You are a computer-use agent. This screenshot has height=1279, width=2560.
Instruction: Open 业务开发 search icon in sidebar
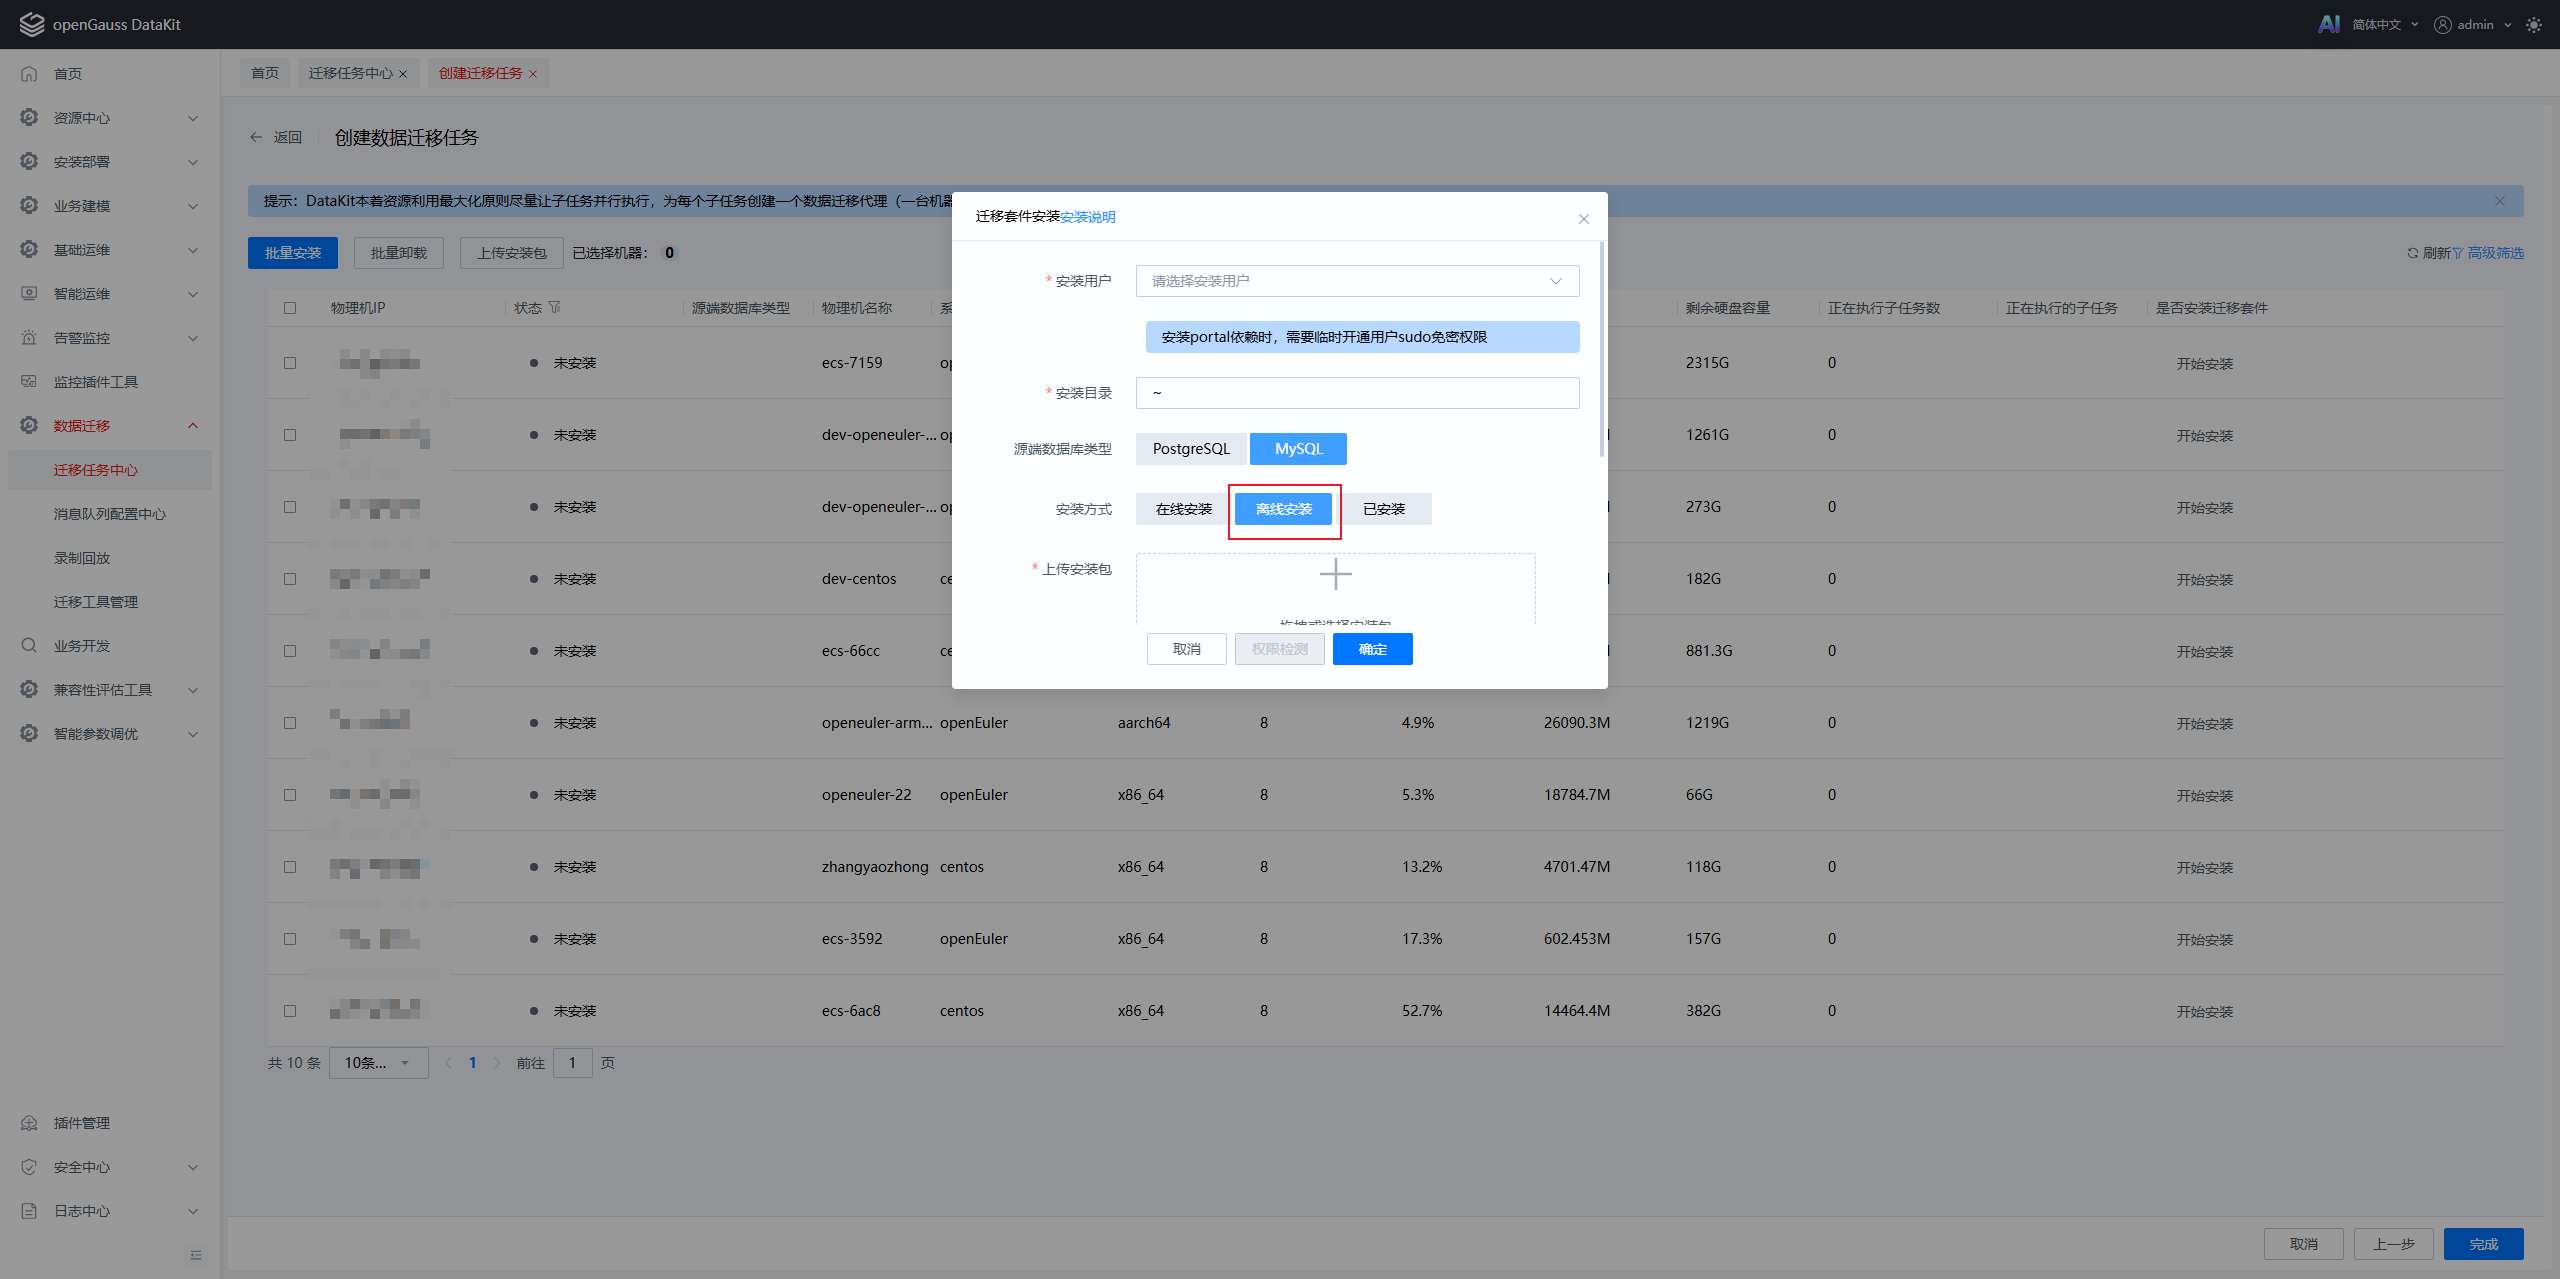click(x=29, y=646)
